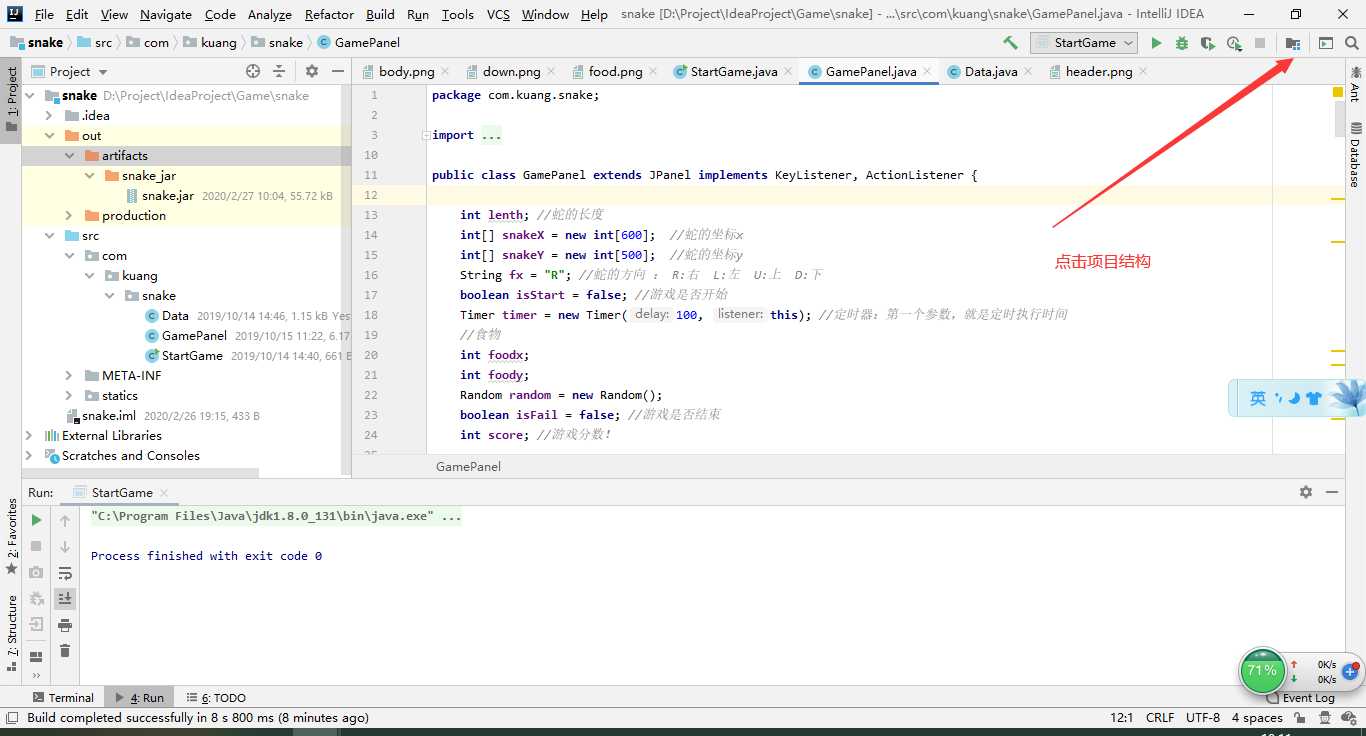Click the editor vertical scrollbar thumb
This screenshot has height=736, width=1366.
click(1340, 118)
